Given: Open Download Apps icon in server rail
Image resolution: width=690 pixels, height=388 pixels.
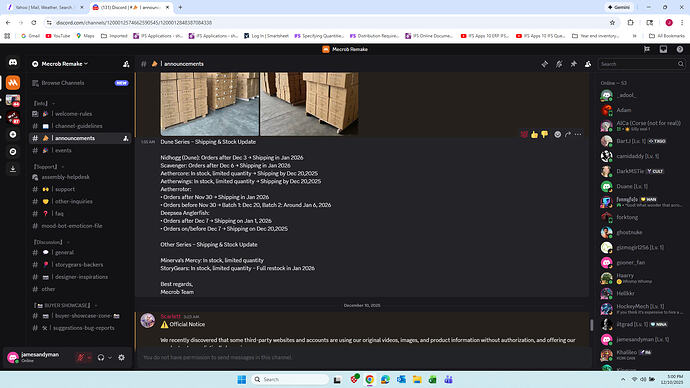Looking at the screenshot, I should tap(13, 169).
